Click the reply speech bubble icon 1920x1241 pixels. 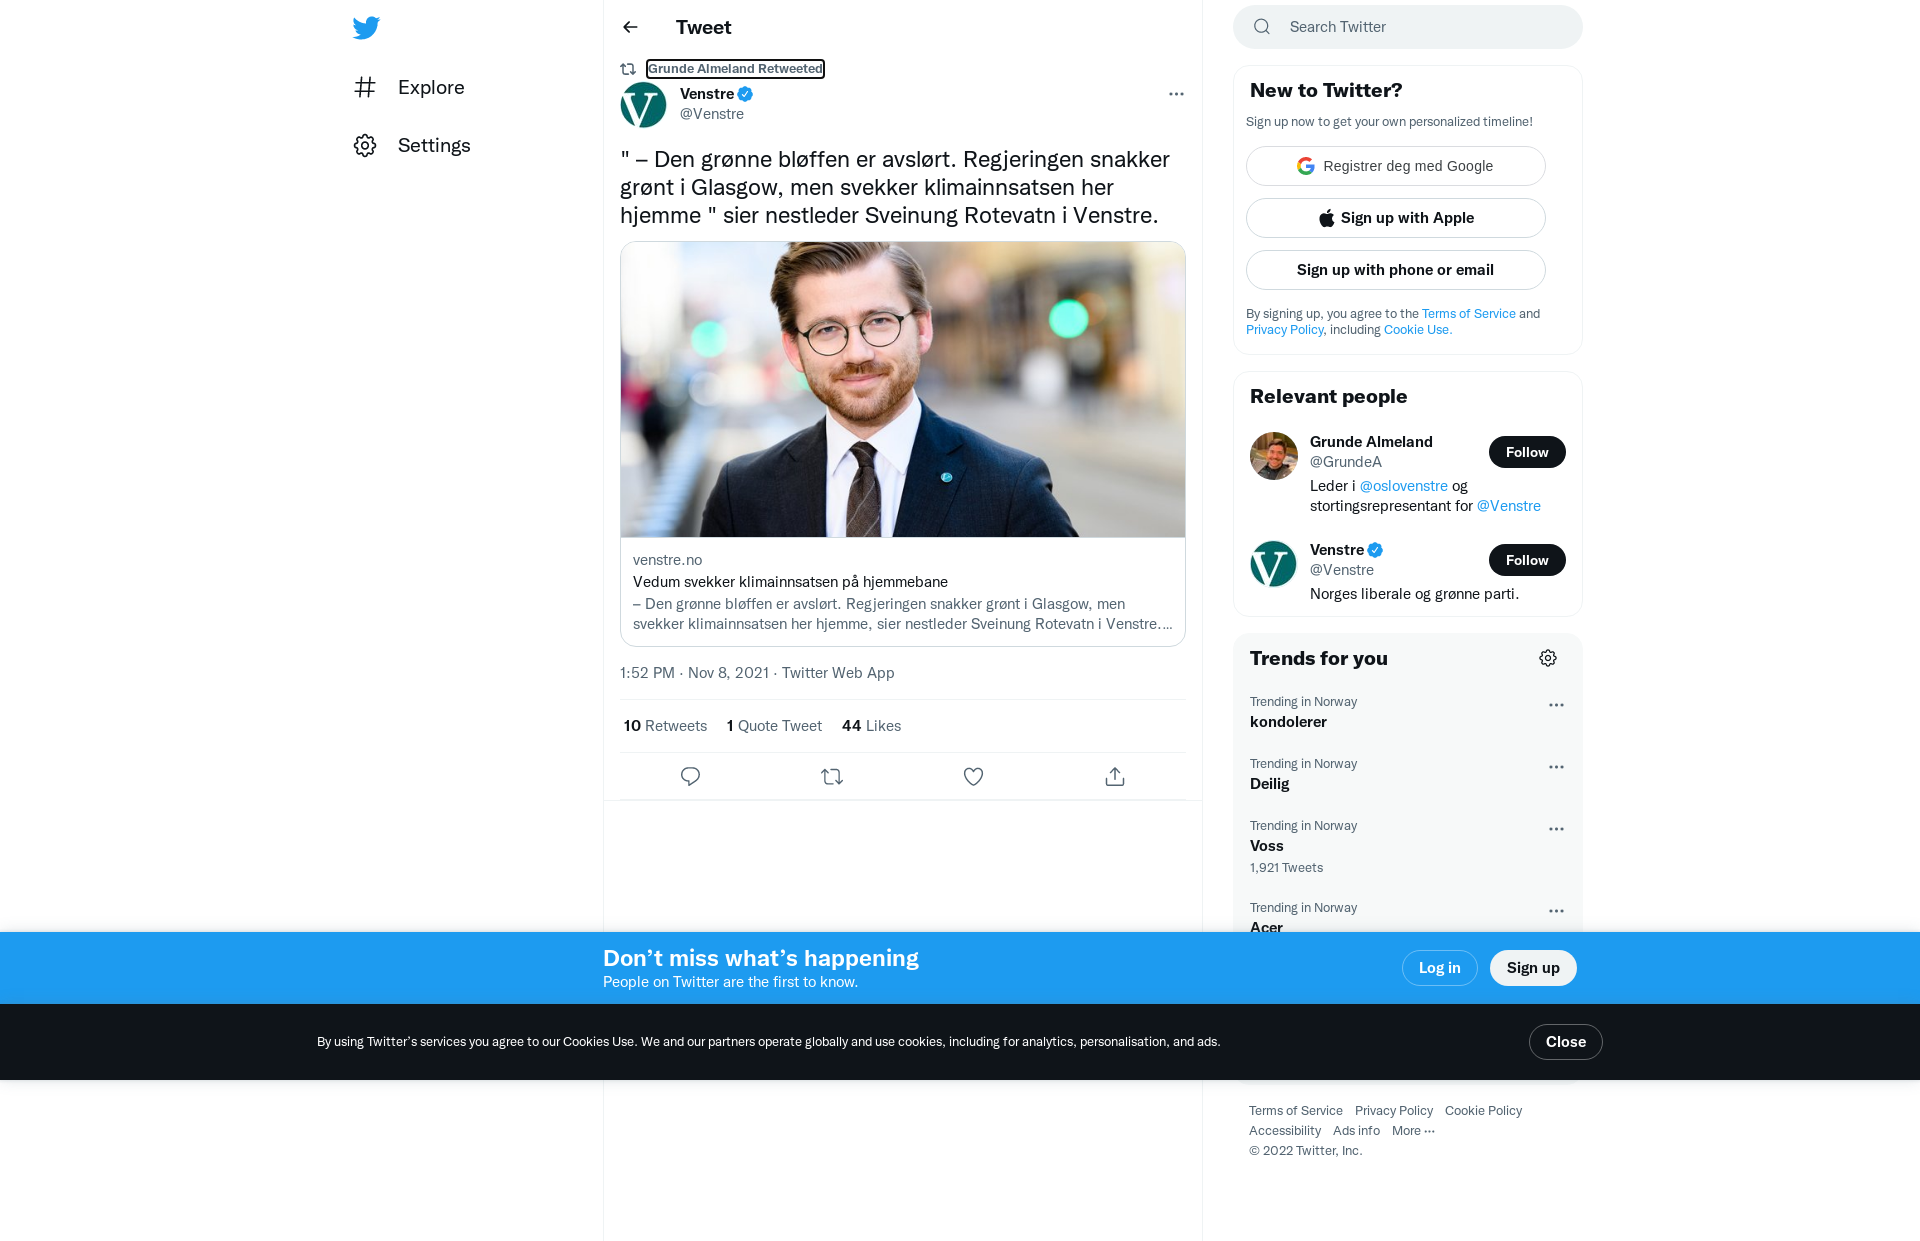point(690,777)
